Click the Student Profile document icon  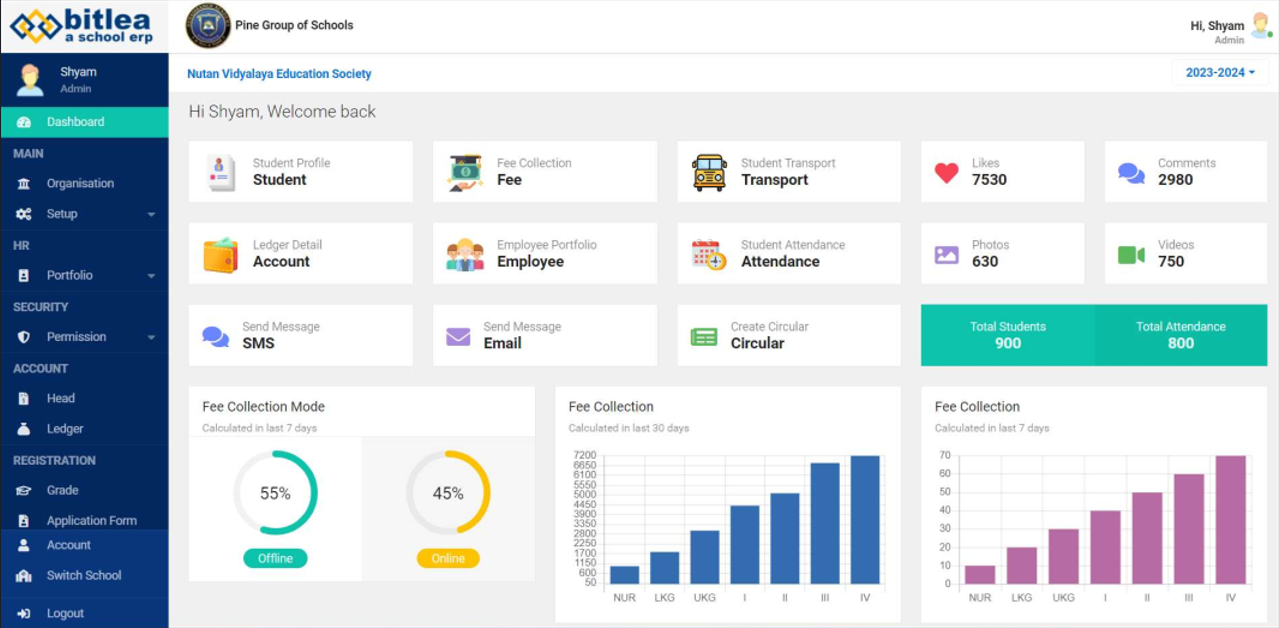(x=220, y=172)
